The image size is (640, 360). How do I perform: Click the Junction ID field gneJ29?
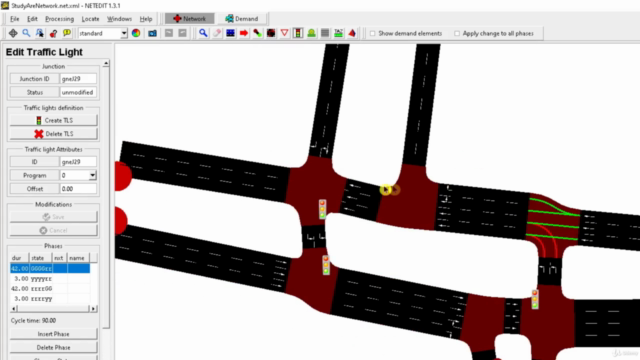click(78, 79)
